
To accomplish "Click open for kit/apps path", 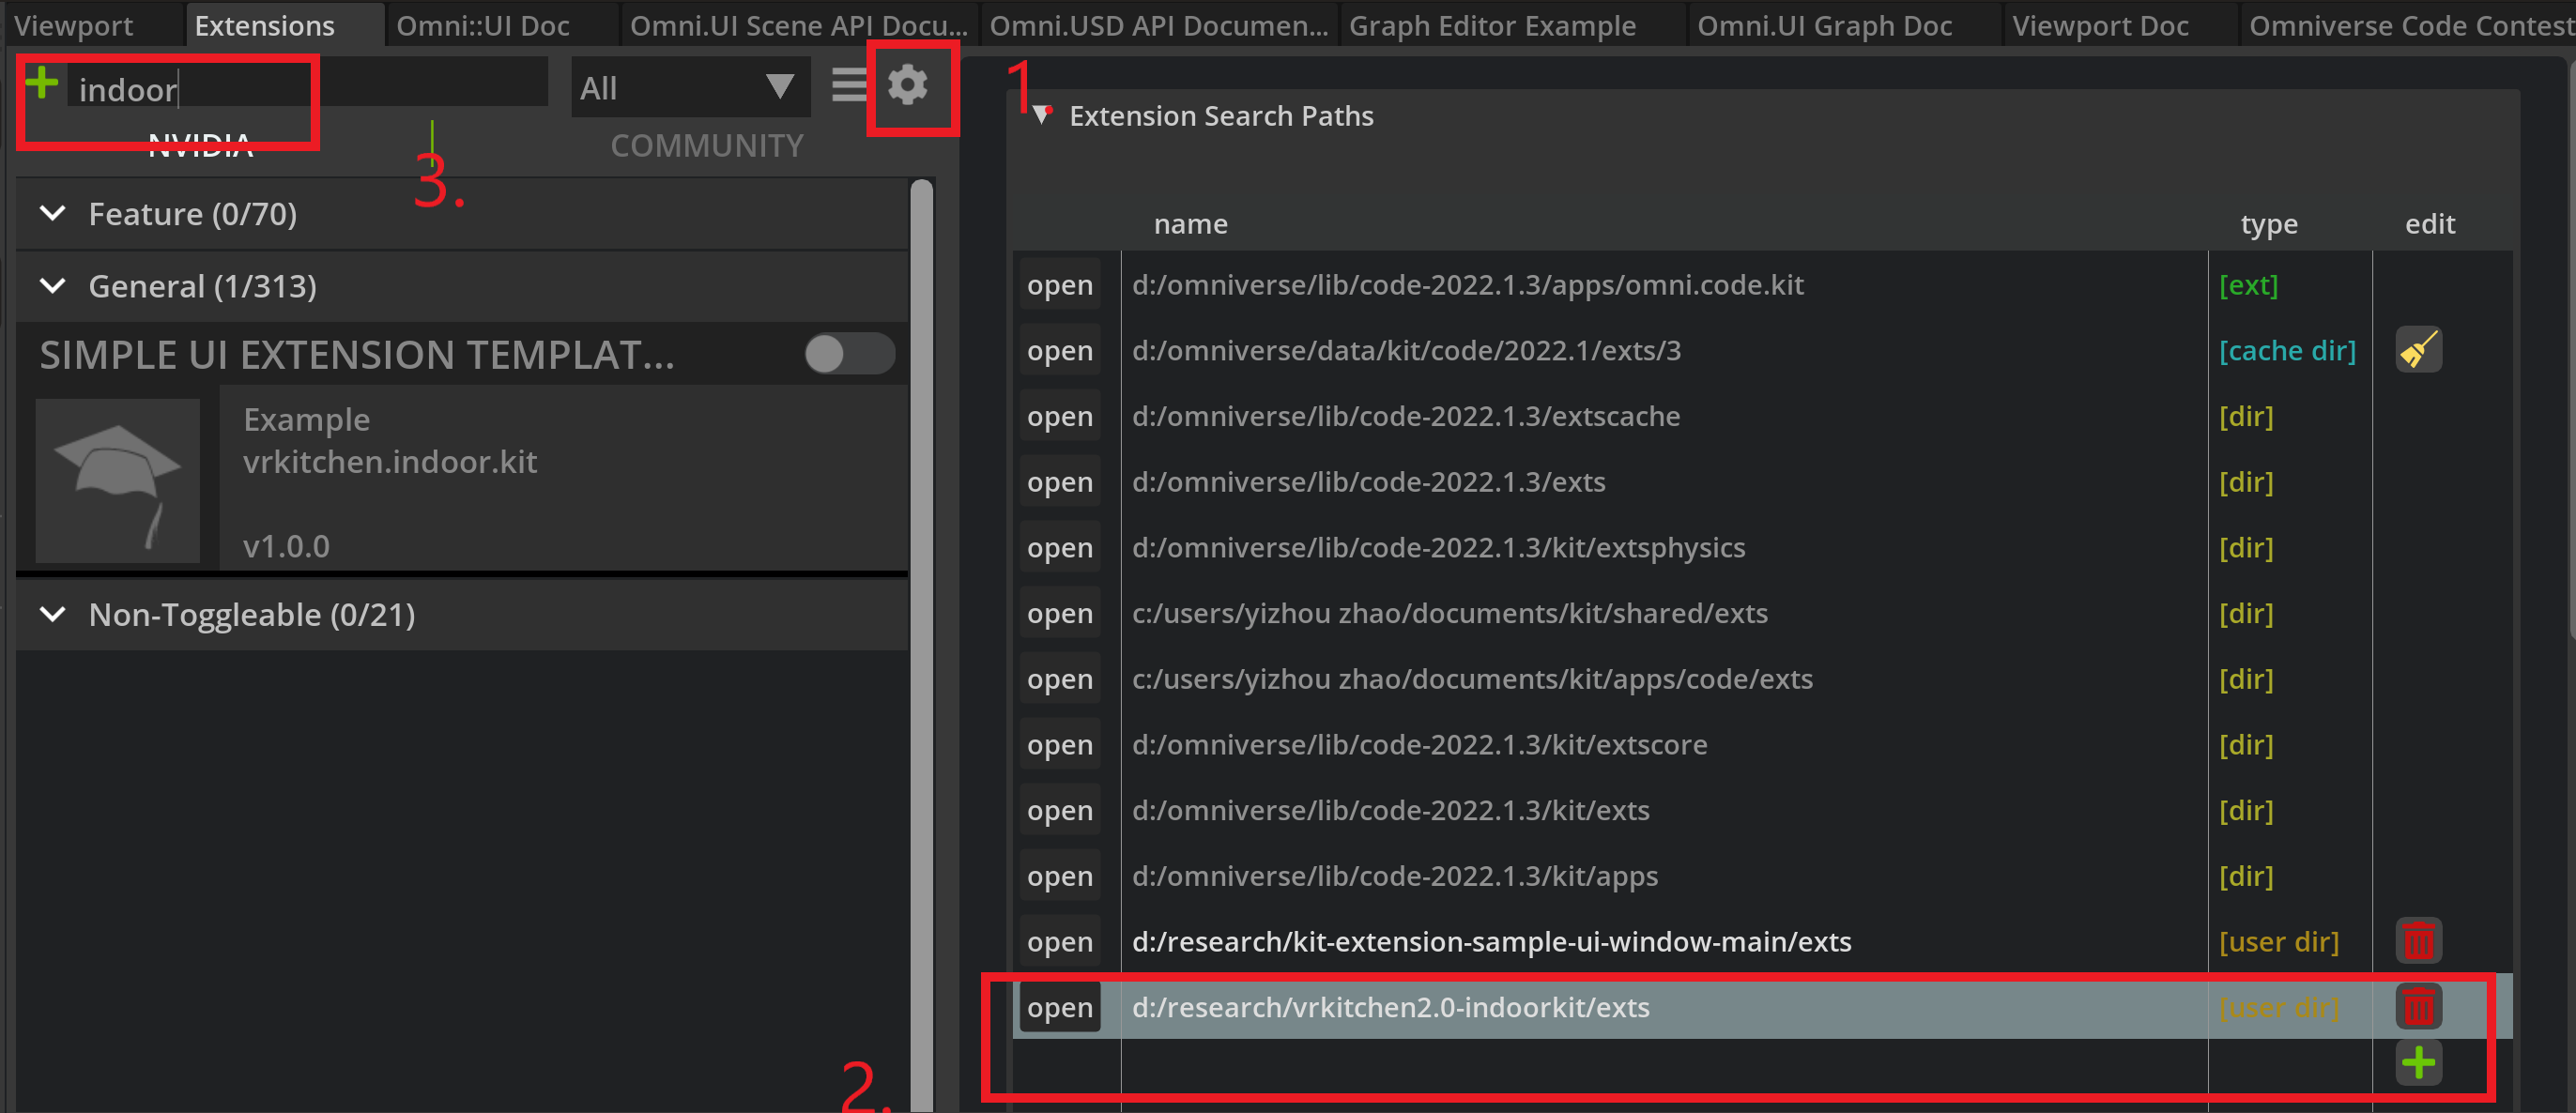I will point(1060,876).
